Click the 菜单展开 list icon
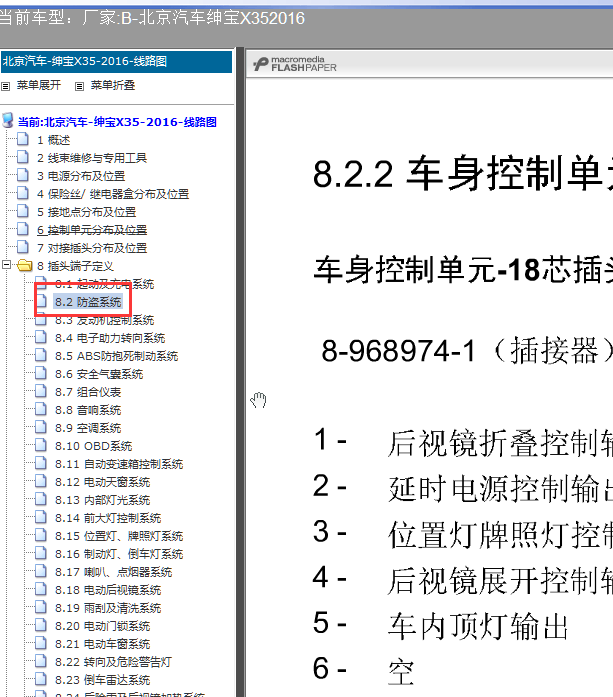This screenshot has height=697, width=613. coord(5,86)
